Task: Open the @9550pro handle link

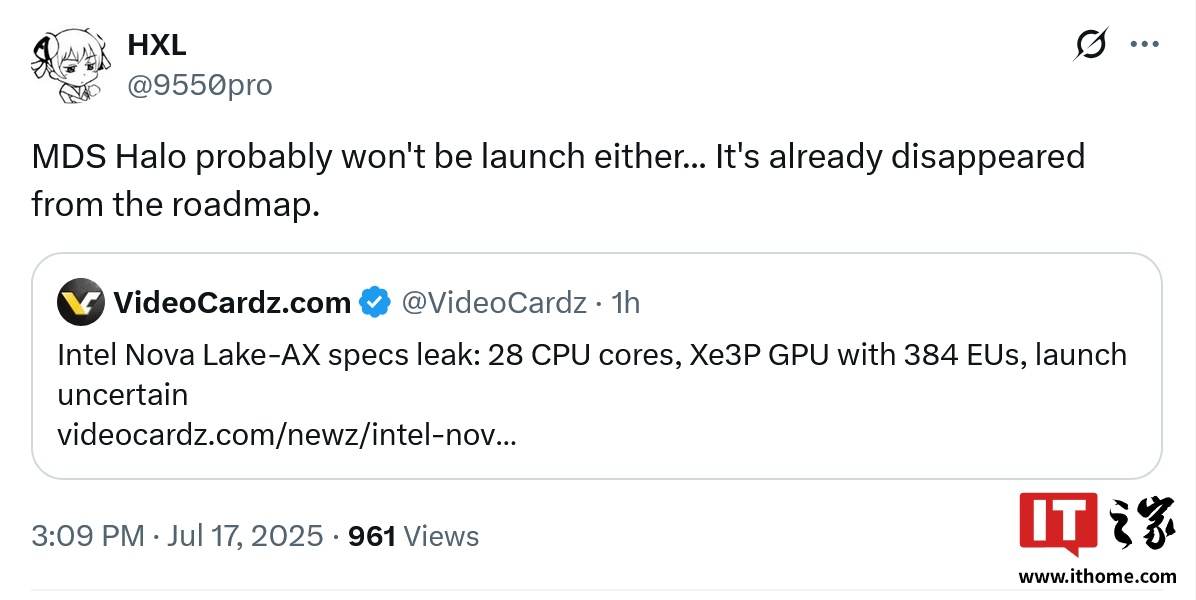Action: (199, 86)
